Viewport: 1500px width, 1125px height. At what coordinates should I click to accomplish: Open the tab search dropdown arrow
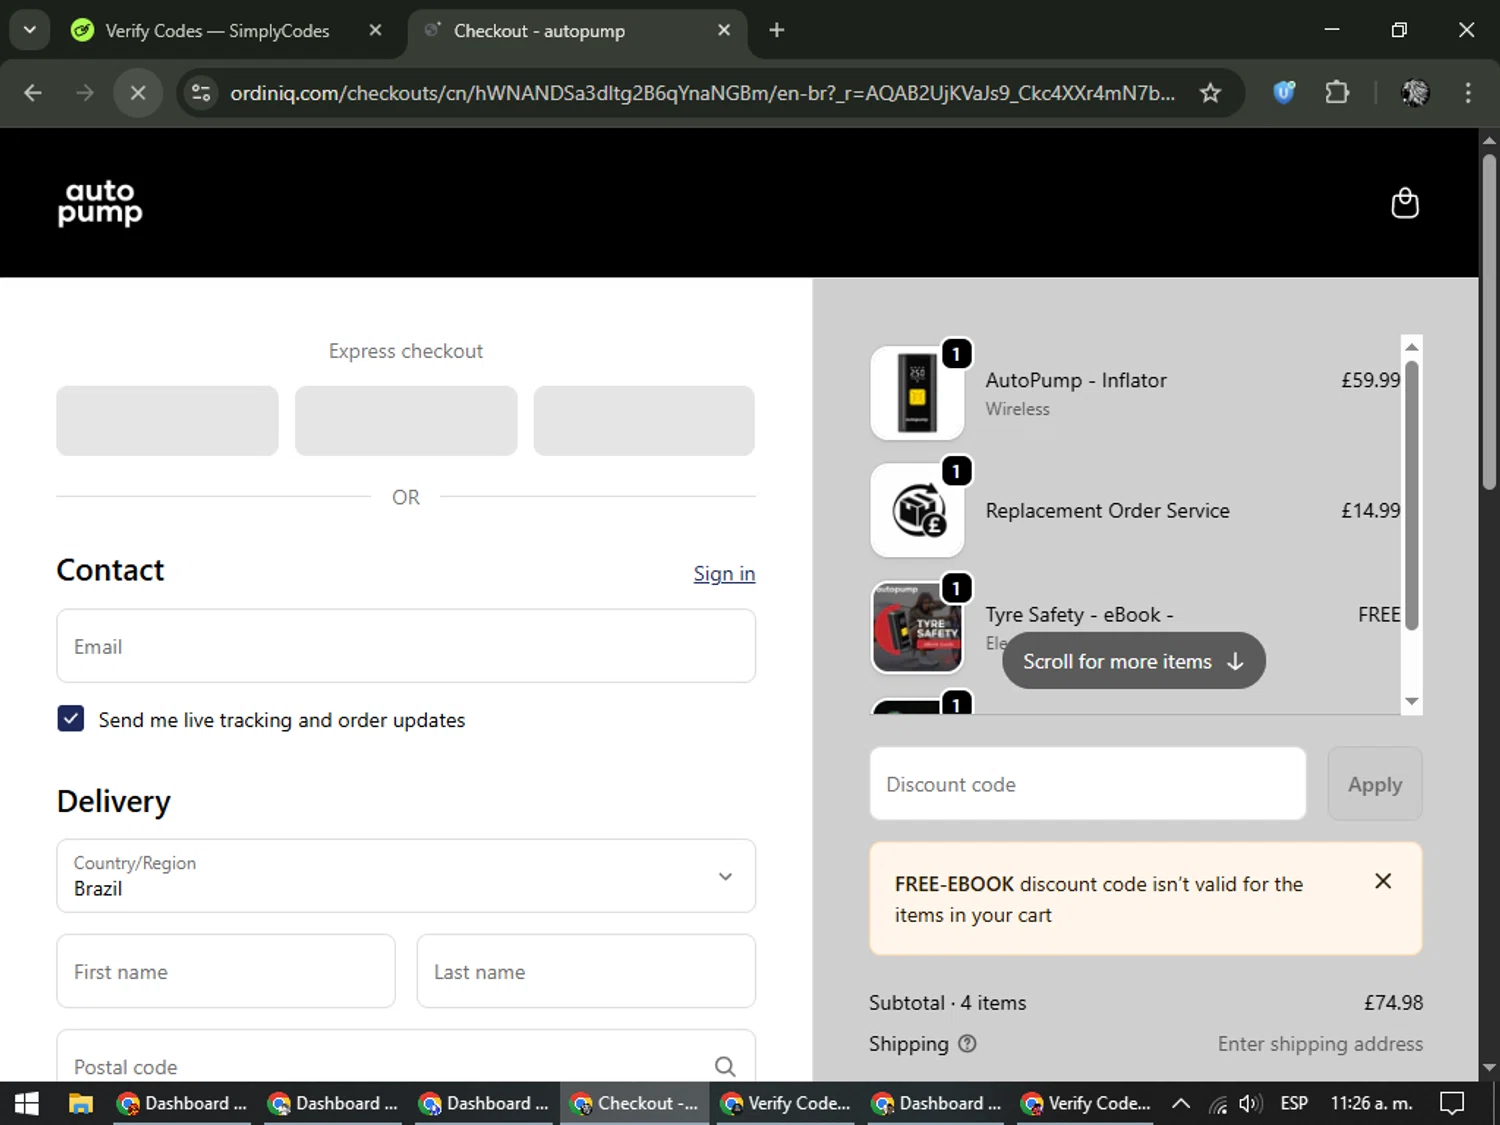[30, 30]
